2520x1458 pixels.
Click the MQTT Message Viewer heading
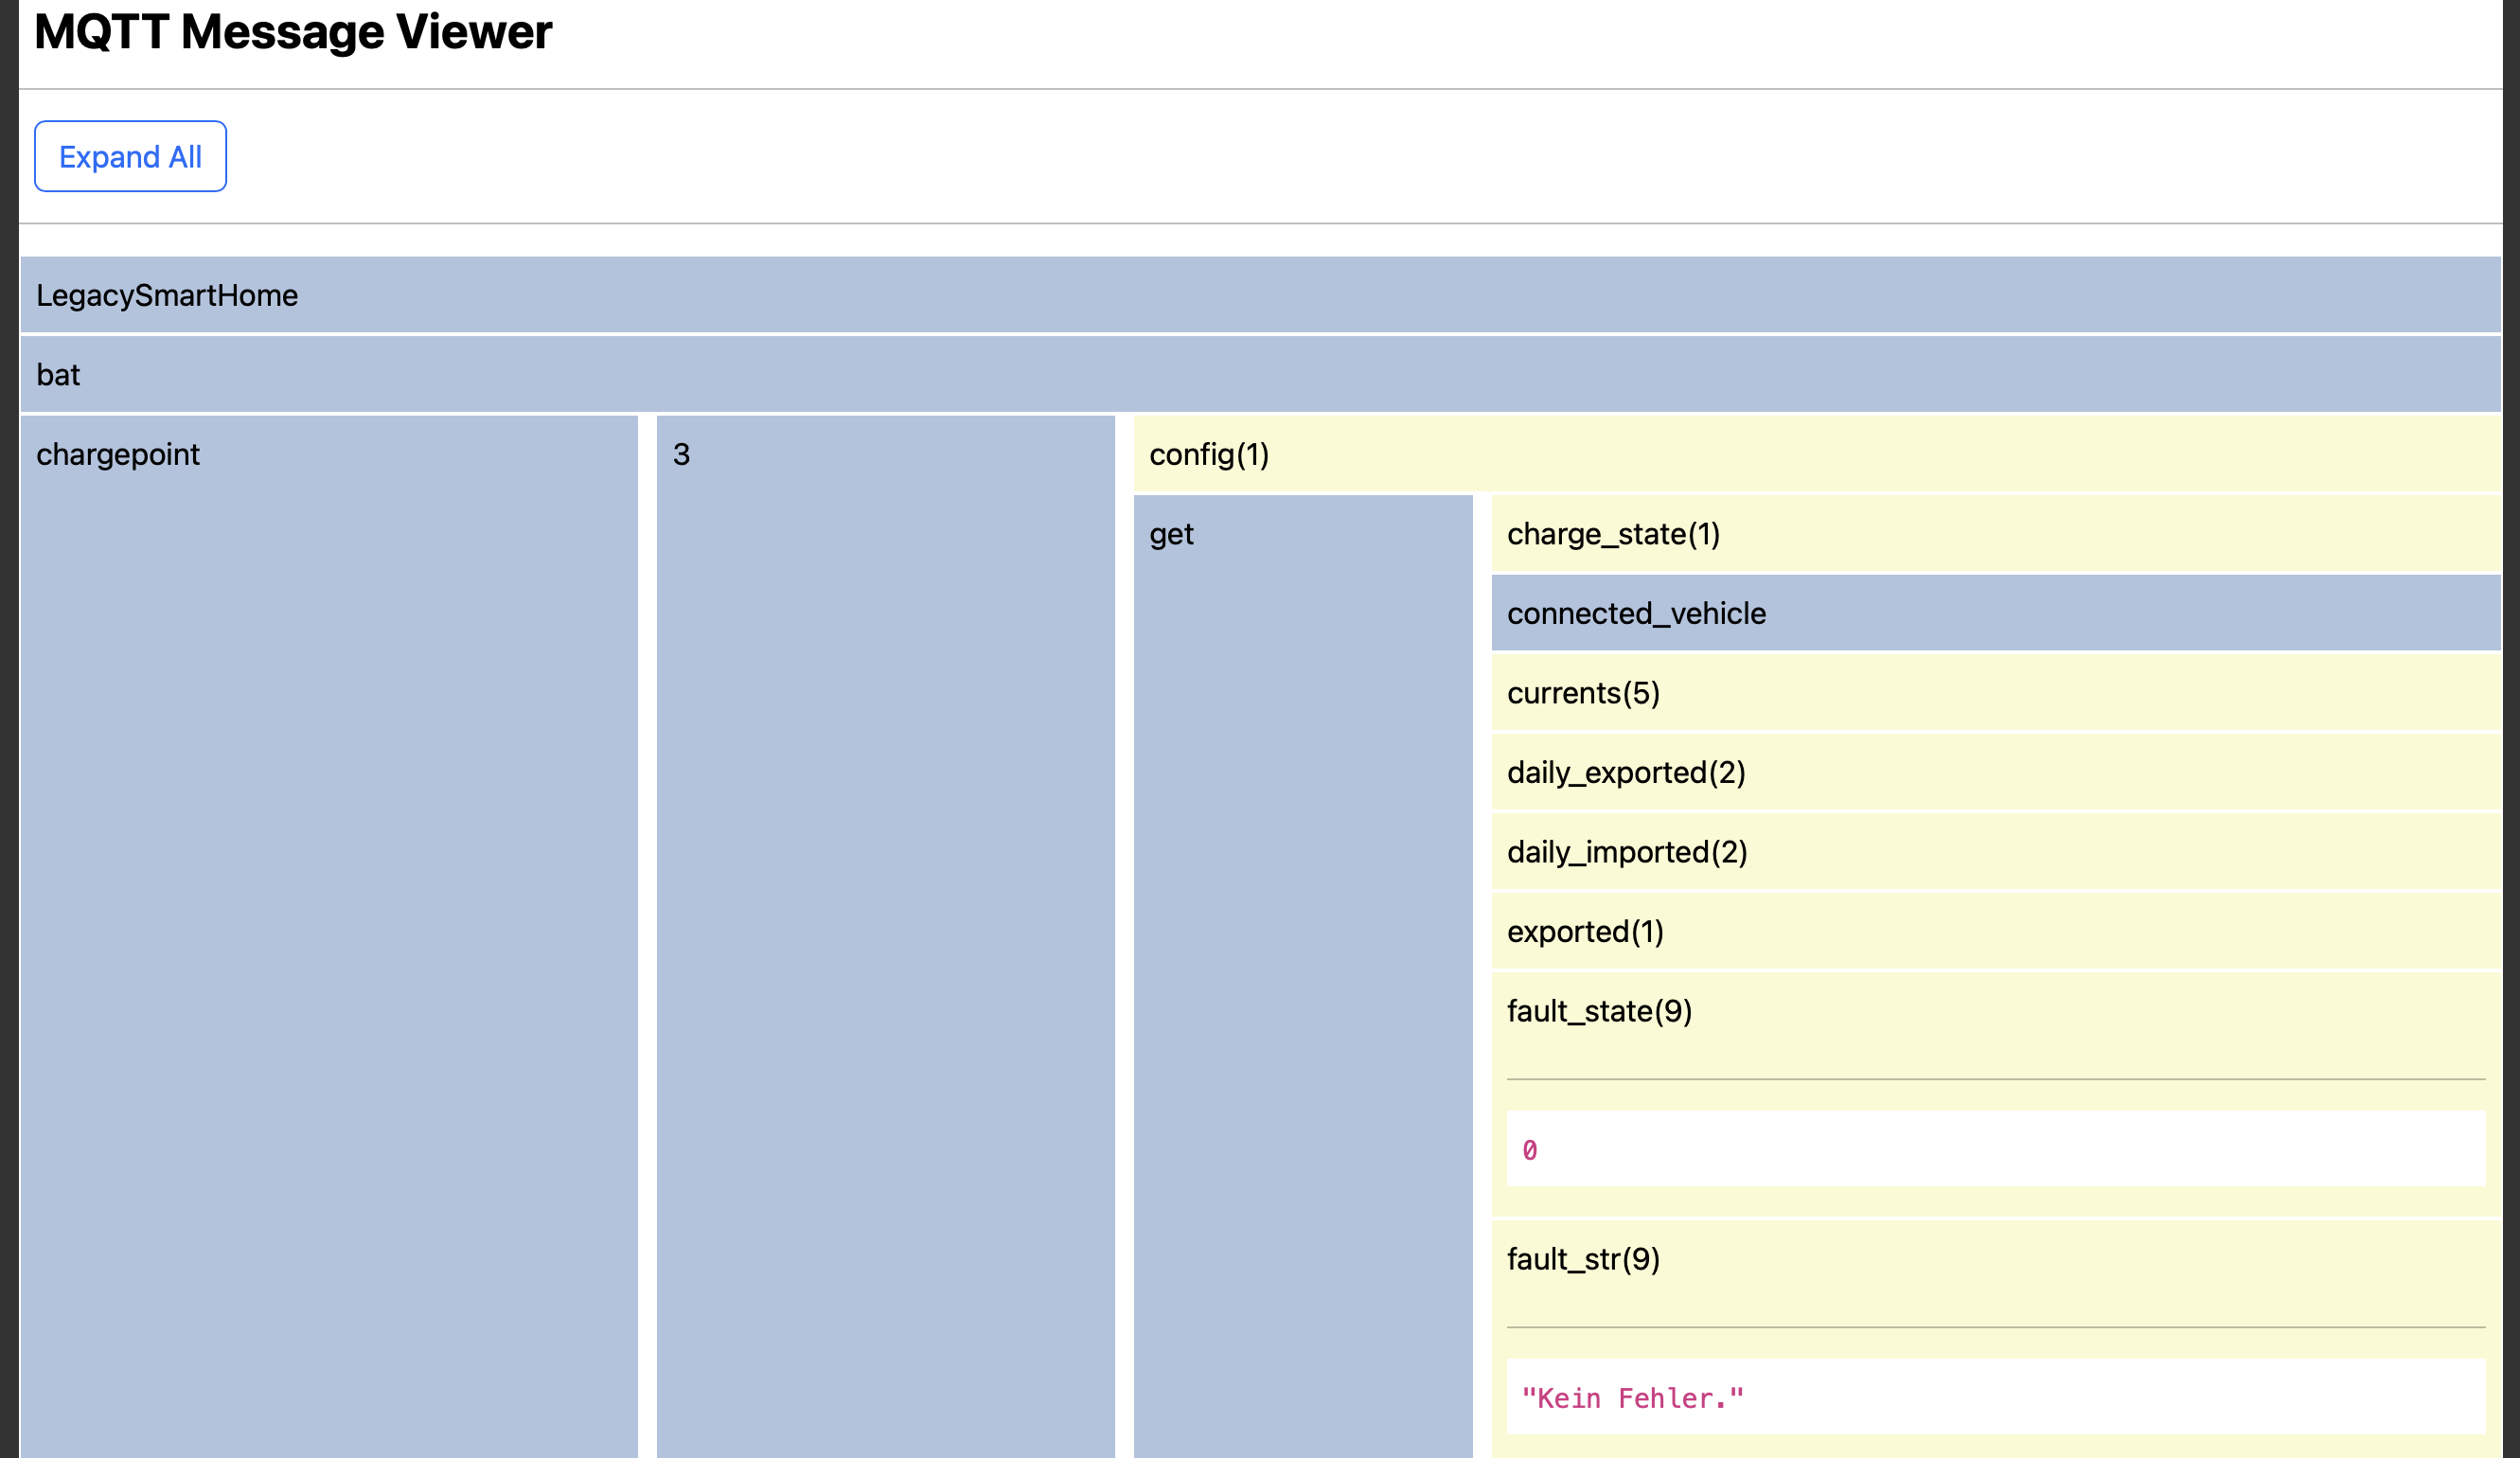tap(293, 32)
